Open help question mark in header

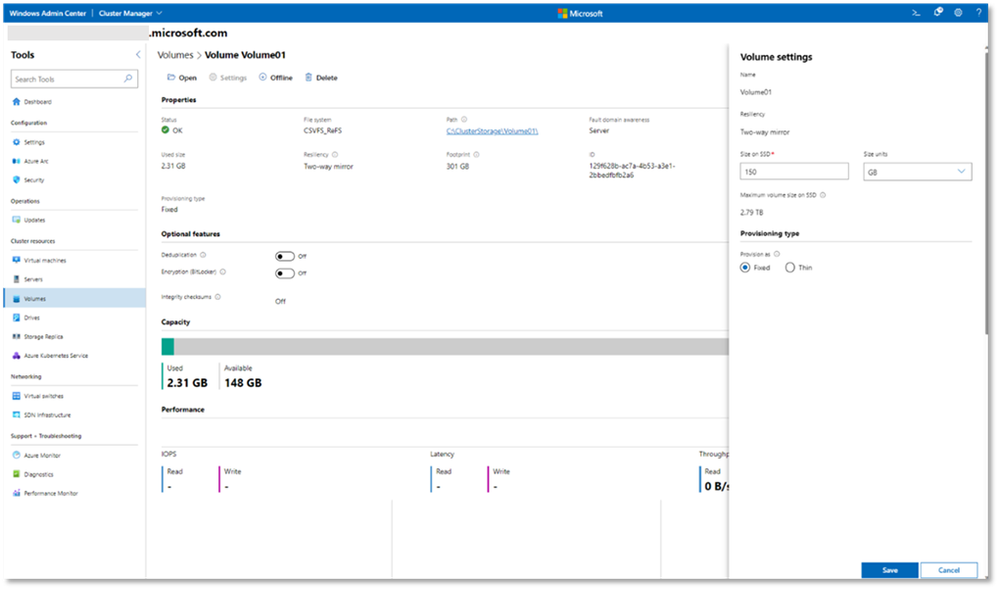979,13
